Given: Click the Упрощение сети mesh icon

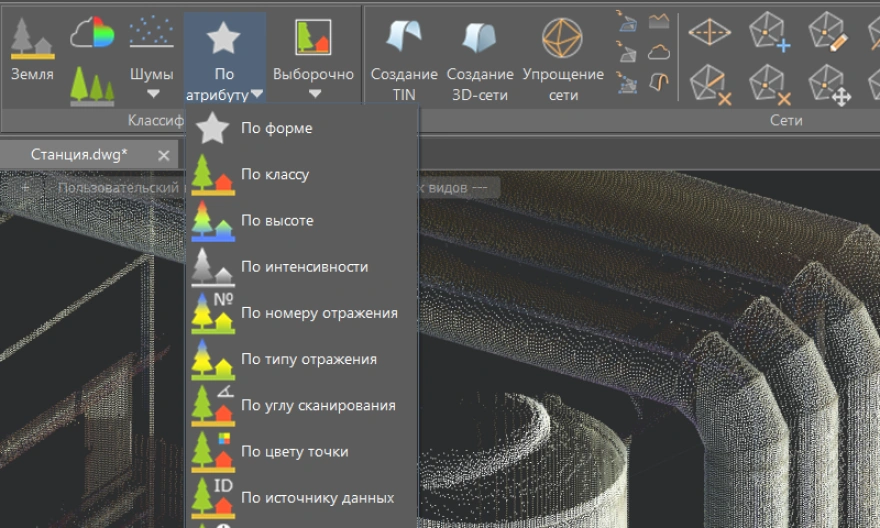Looking at the screenshot, I should pyautogui.click(x=562, y=38).
